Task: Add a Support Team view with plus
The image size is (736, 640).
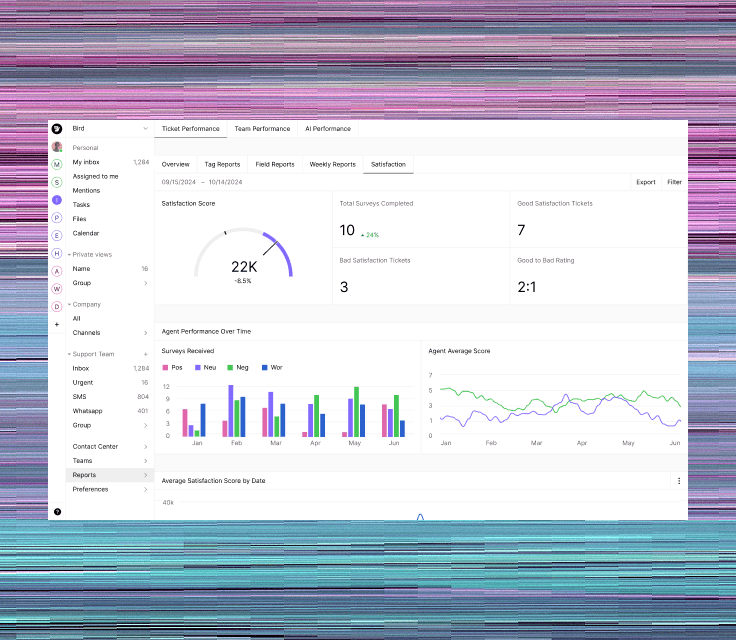Action: 146,355
